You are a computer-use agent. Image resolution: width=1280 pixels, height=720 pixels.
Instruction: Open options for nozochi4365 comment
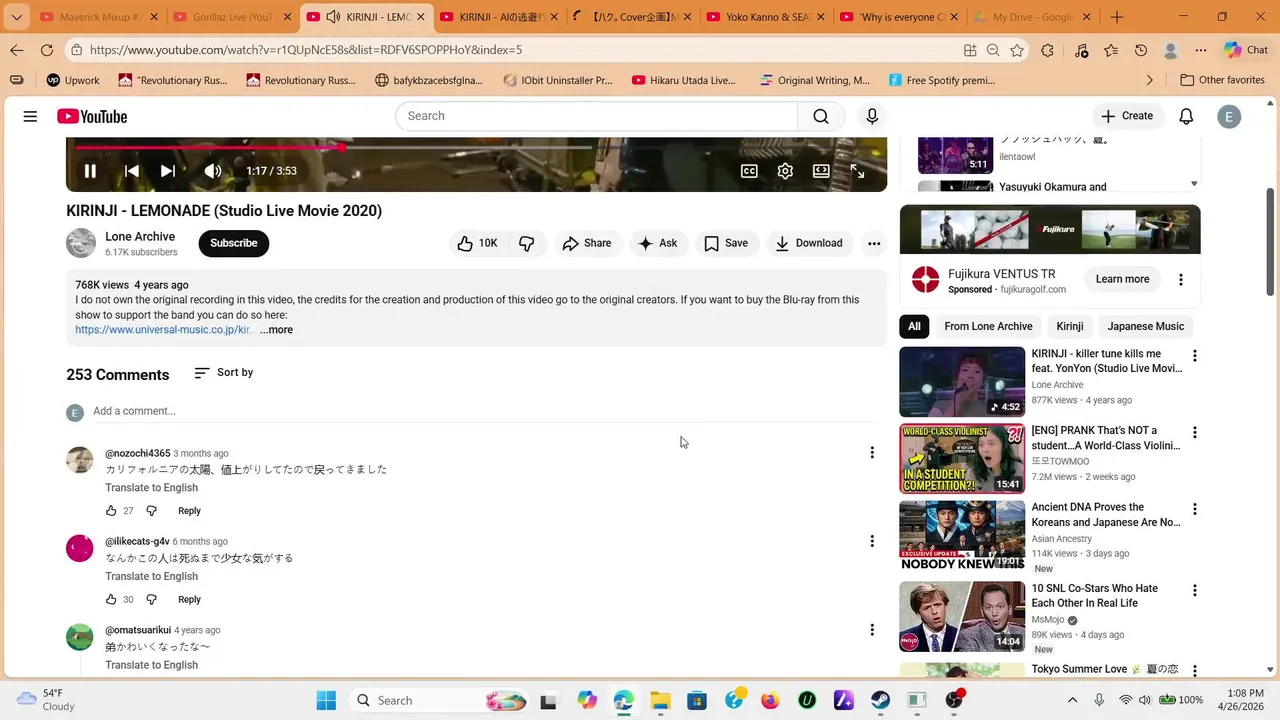872,453
